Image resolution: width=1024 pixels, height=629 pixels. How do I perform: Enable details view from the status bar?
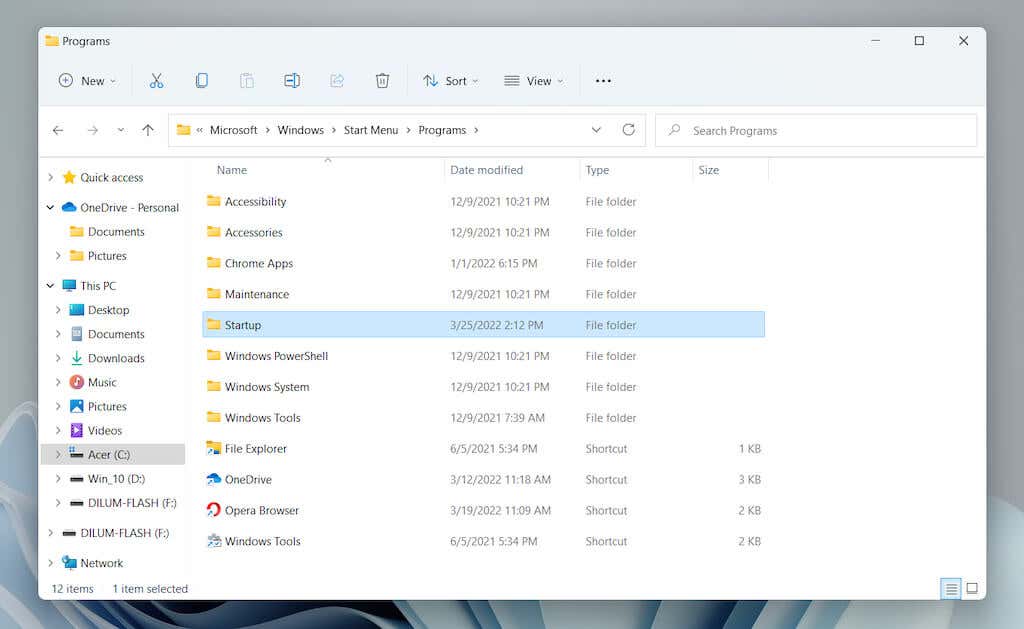pos(949,589)
